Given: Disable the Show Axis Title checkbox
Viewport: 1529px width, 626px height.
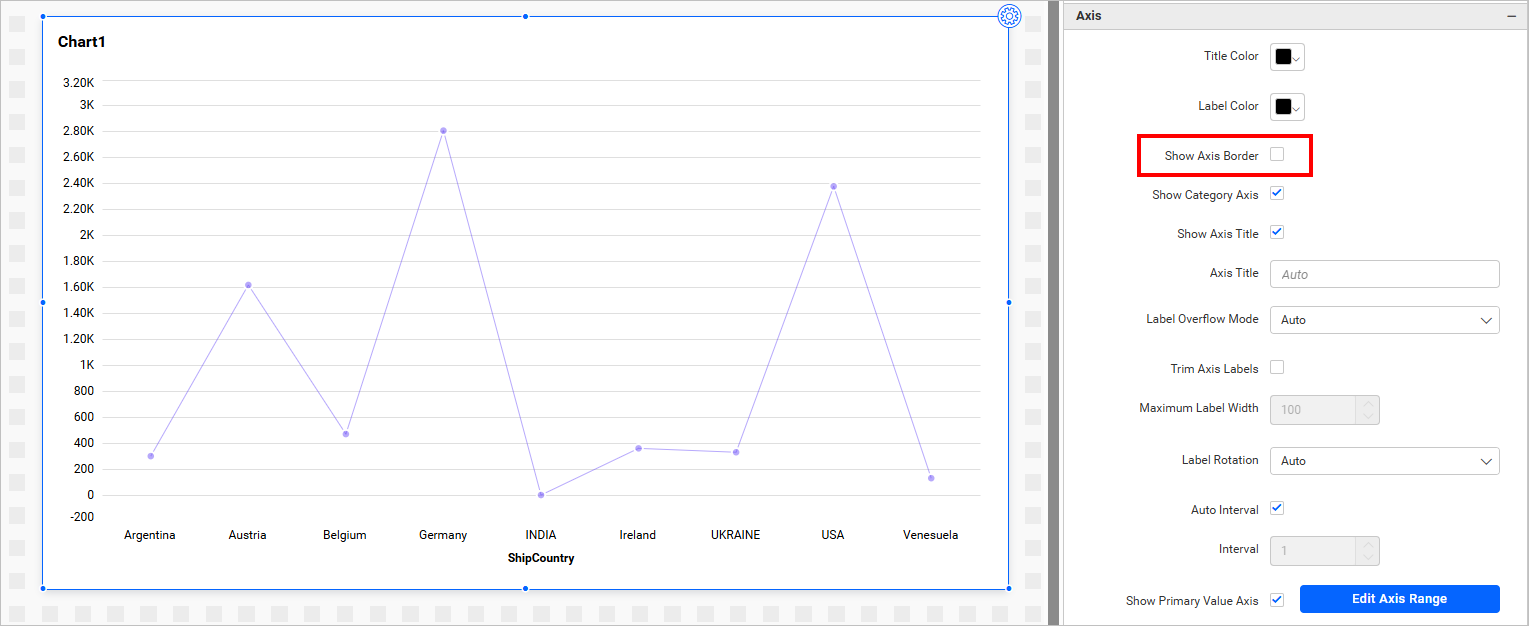Looking at the screenshot, I should [1277, 232].
